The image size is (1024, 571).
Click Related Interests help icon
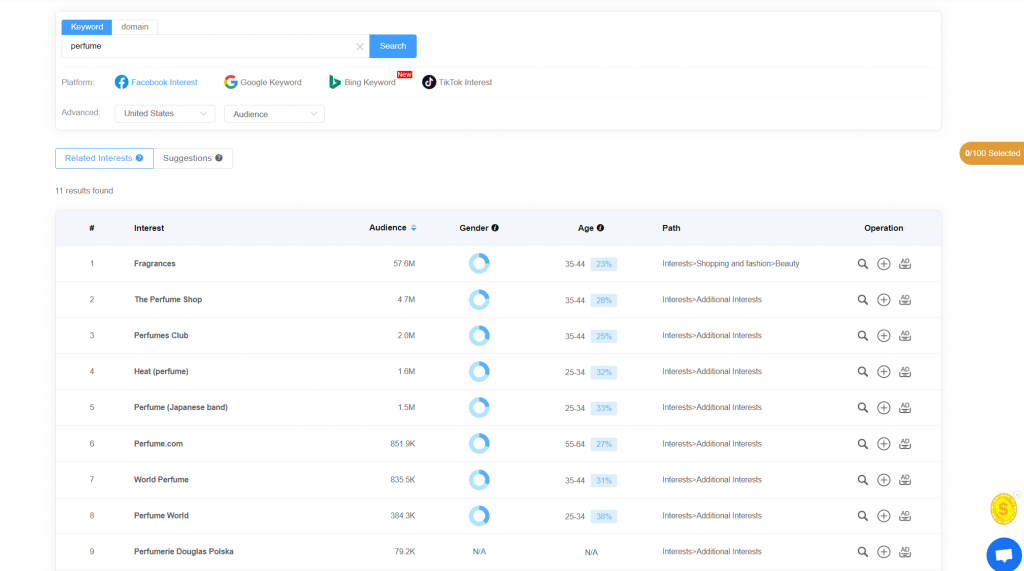tap(140, 158)
